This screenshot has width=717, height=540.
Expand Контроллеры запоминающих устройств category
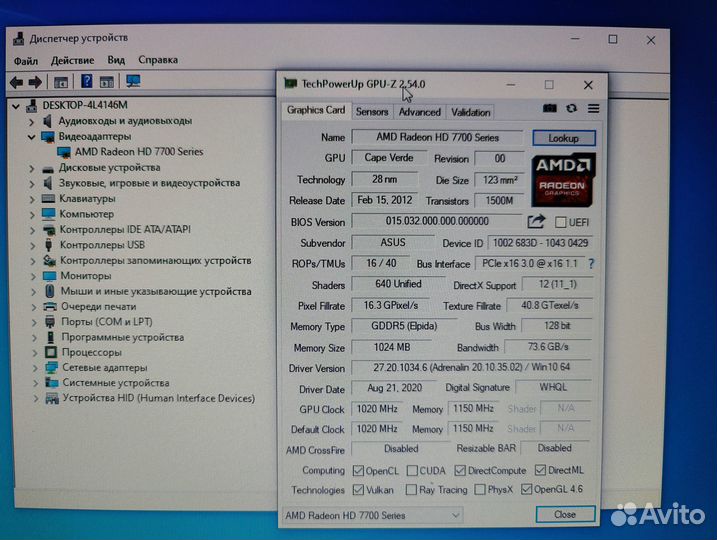tap(33, 262)
